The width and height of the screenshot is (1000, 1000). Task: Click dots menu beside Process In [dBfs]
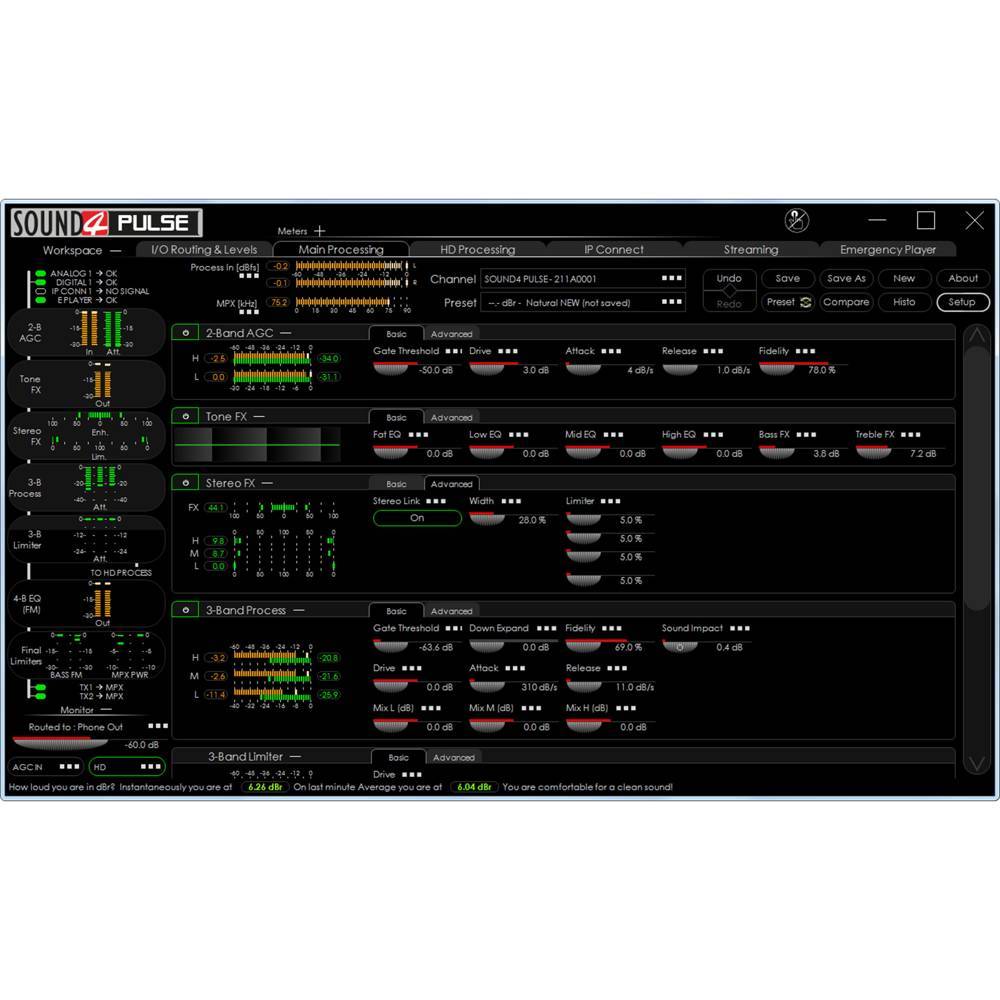point(249,276)
